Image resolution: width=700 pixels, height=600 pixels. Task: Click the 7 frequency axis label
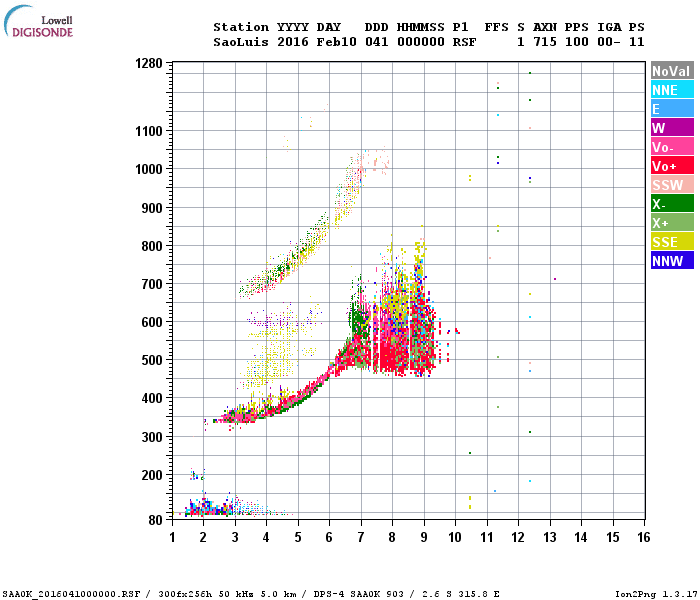tap(361, 537)
